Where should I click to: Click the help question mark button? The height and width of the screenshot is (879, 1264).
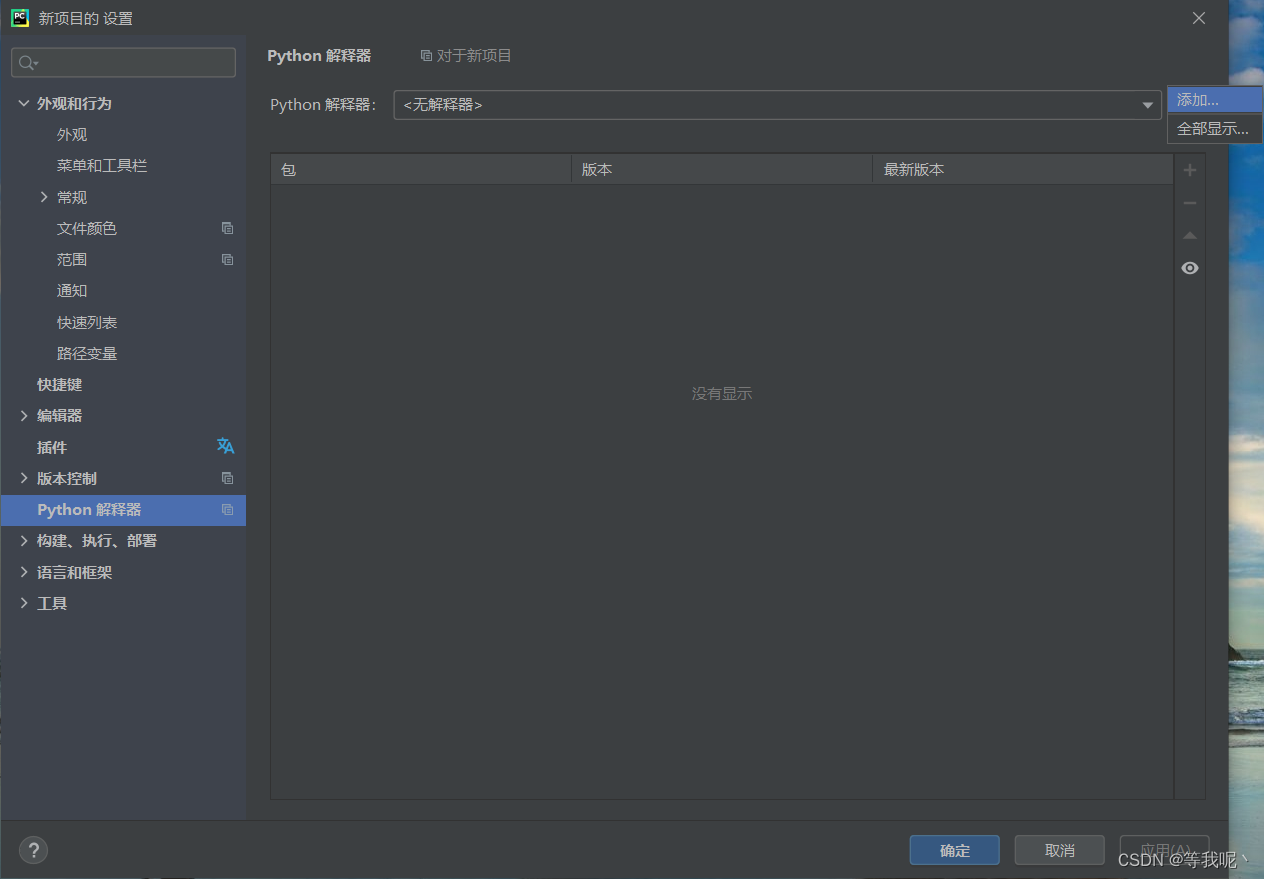[x=33, y=850]
